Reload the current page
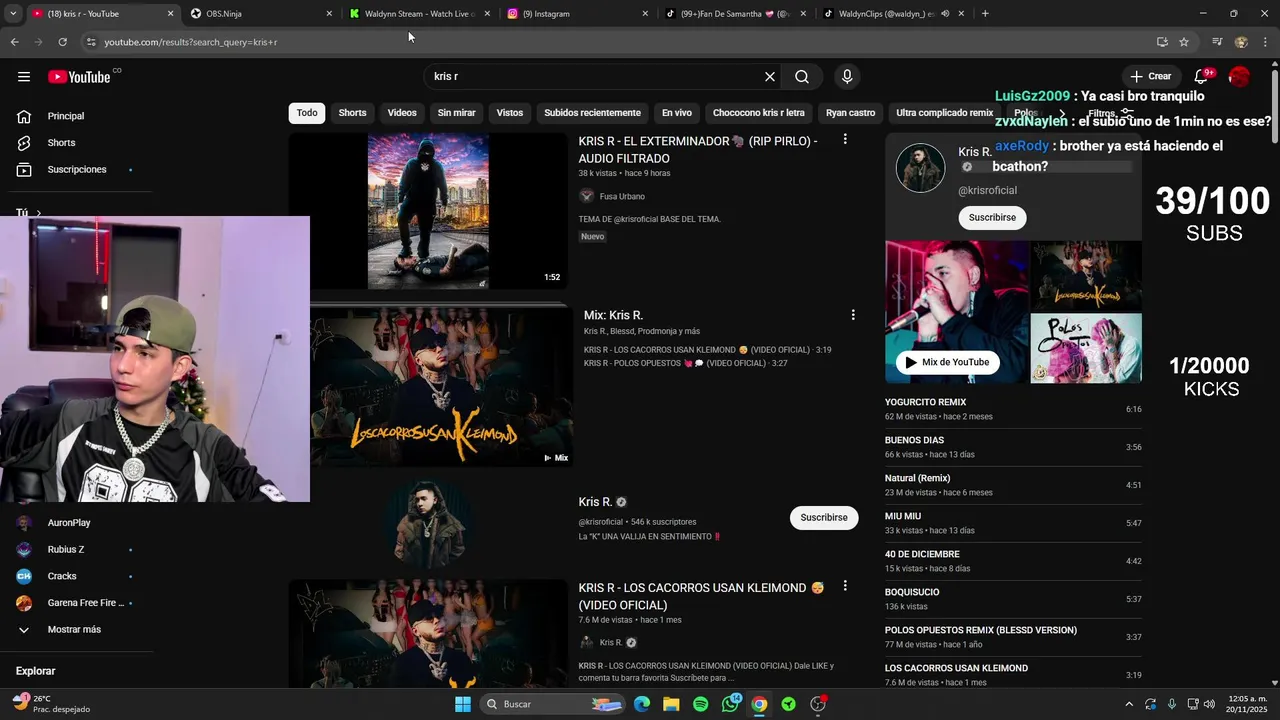This screenshot has width=1280, height=720. 62,42
